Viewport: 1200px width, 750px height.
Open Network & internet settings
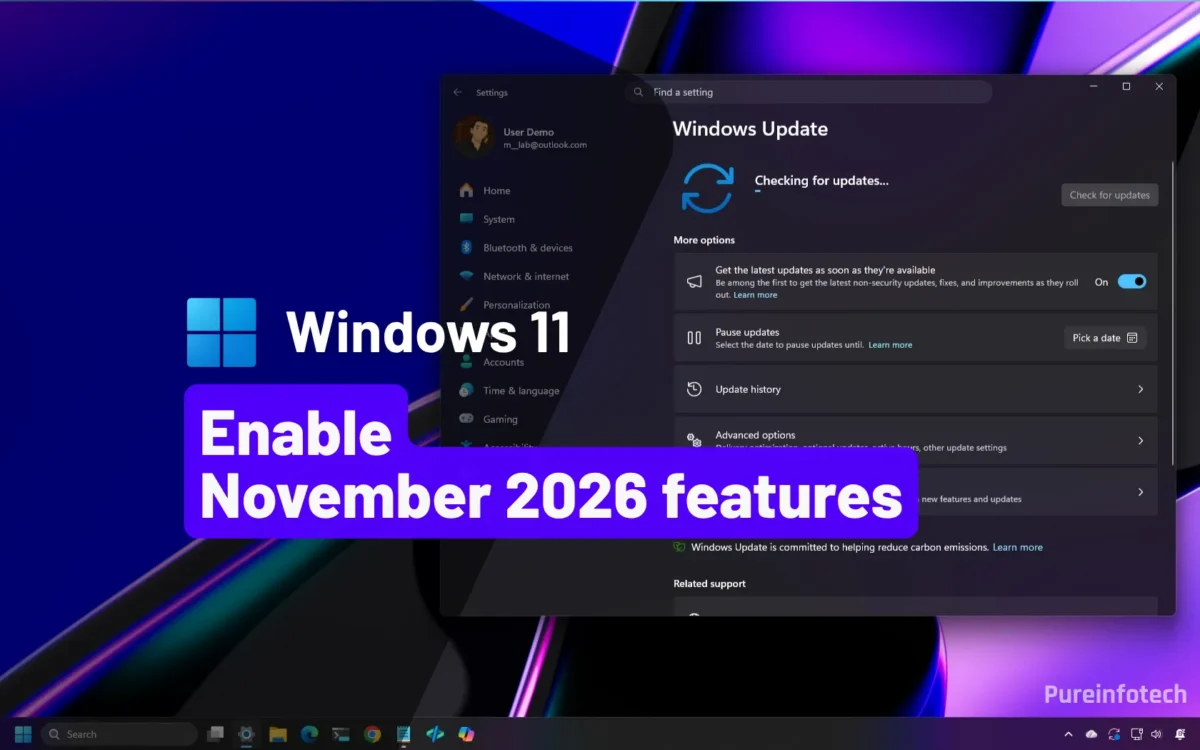tap(526, 277)
